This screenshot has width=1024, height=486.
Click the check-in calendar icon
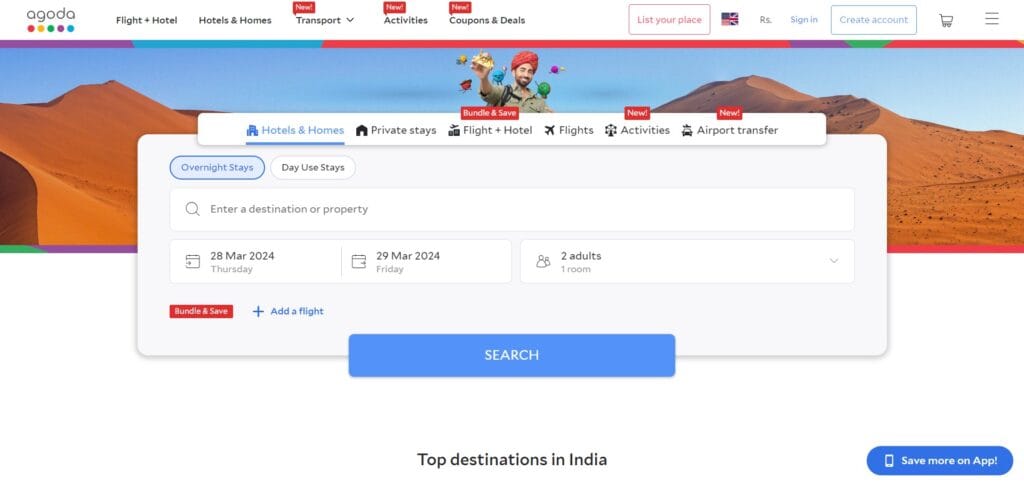193,261
